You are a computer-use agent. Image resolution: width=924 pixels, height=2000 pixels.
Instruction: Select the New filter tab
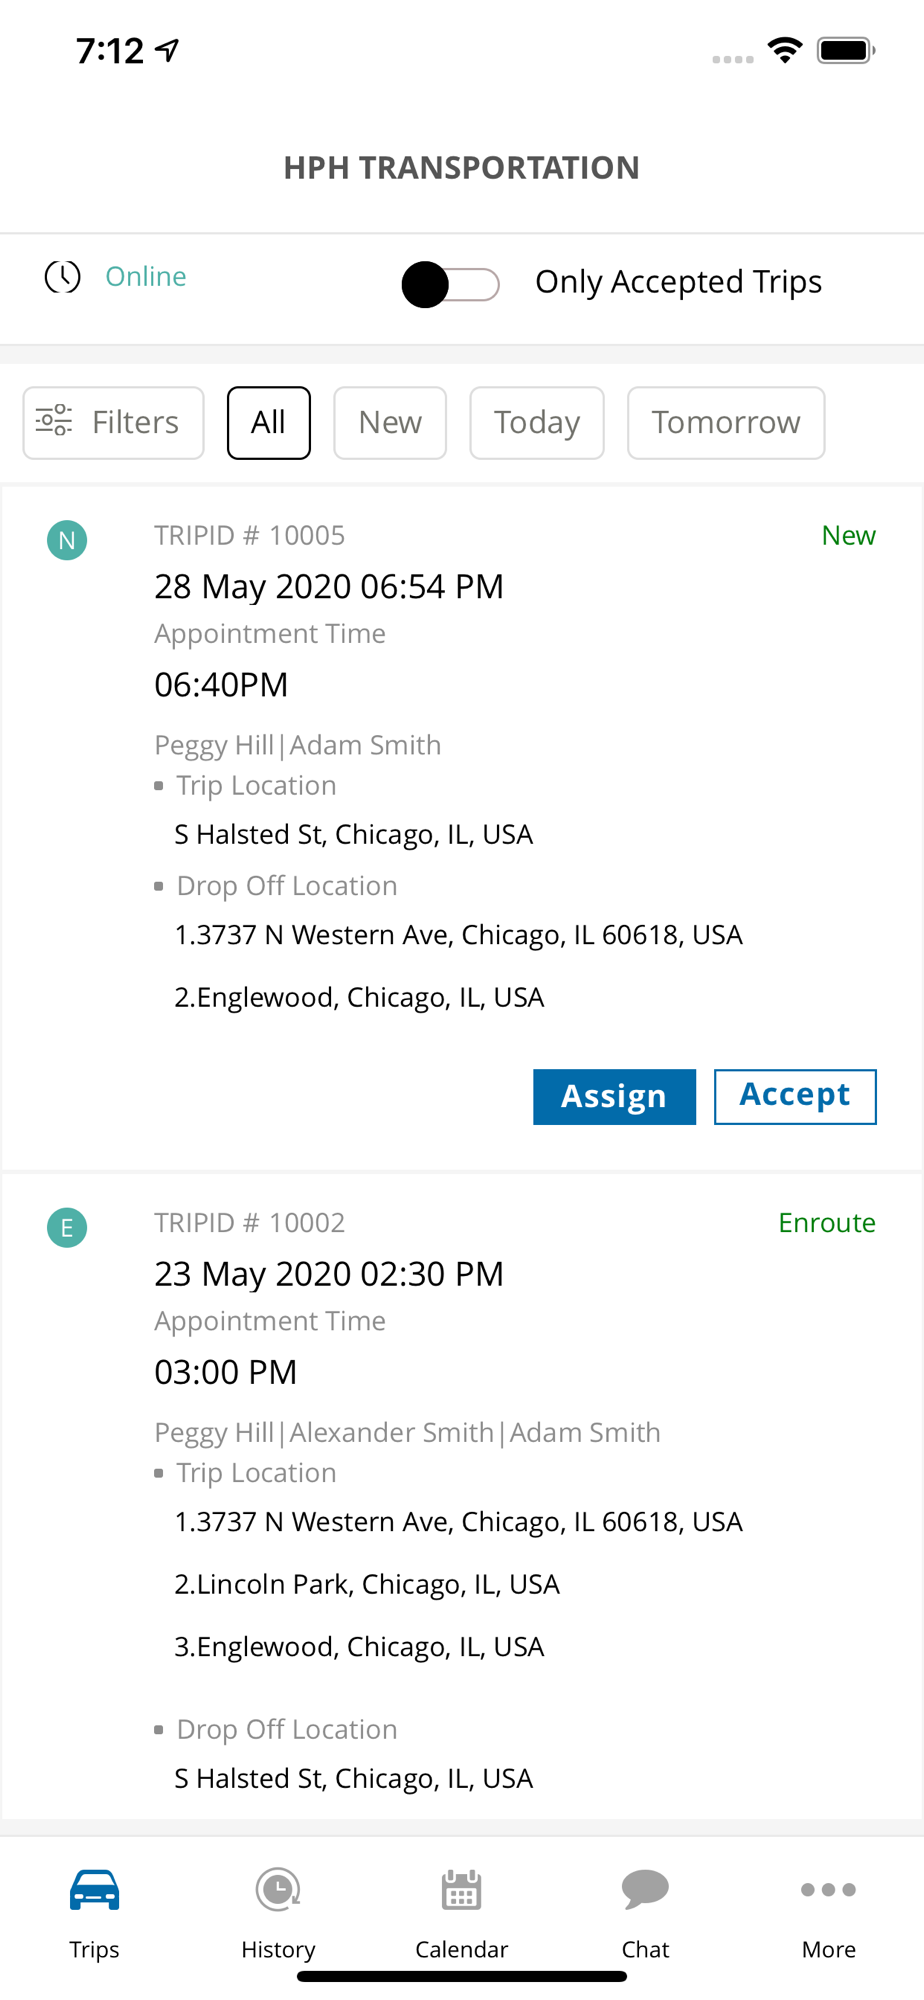tap(390, 423)
